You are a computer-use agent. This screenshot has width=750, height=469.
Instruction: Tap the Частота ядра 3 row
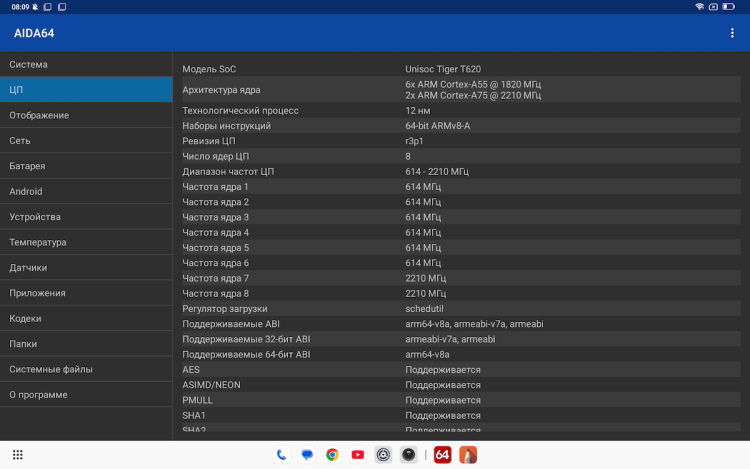461,217
